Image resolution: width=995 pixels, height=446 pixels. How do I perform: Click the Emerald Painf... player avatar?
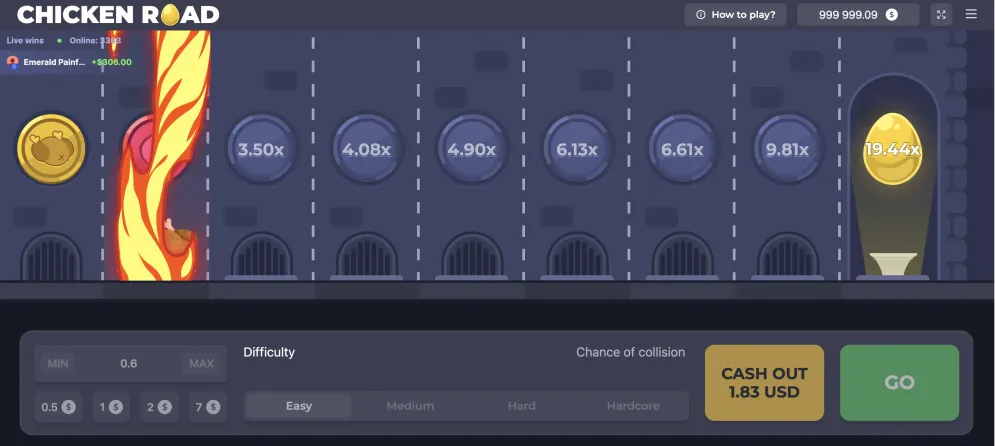[x=12, y=62]
